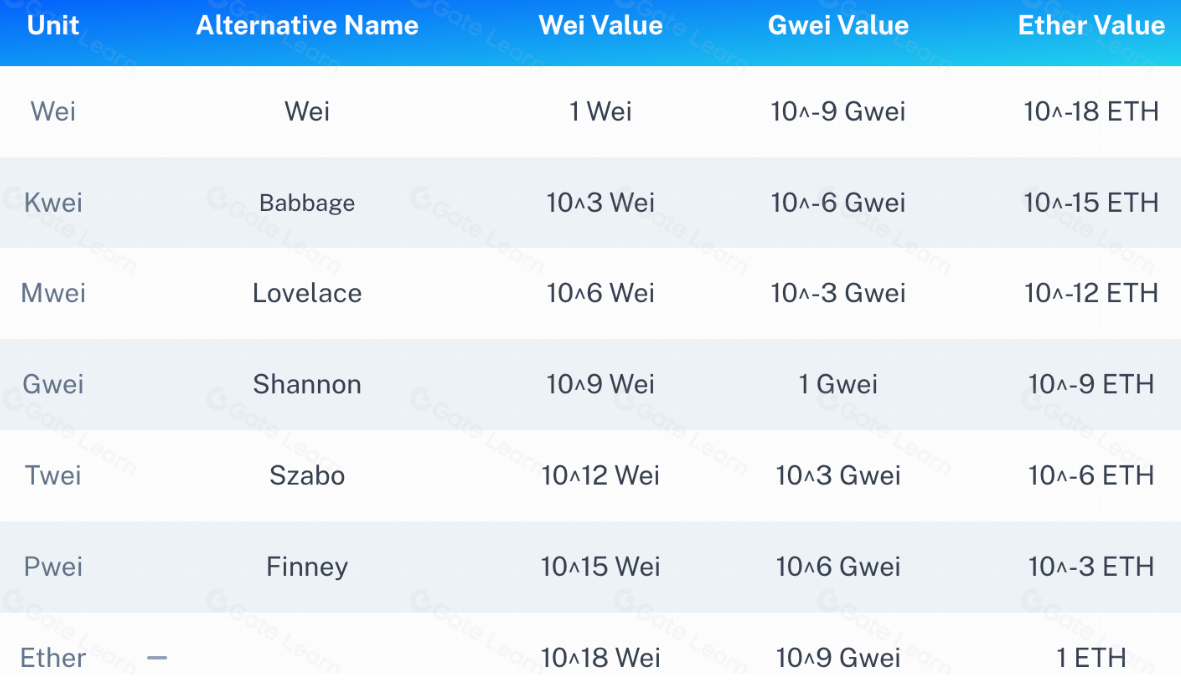Select the Alternative Name column header
The image size is (1181, 687).
click(307, 26)
